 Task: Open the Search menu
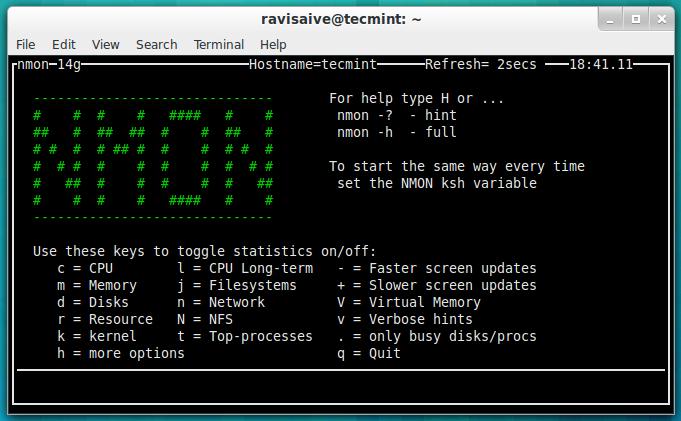(156, 44)
